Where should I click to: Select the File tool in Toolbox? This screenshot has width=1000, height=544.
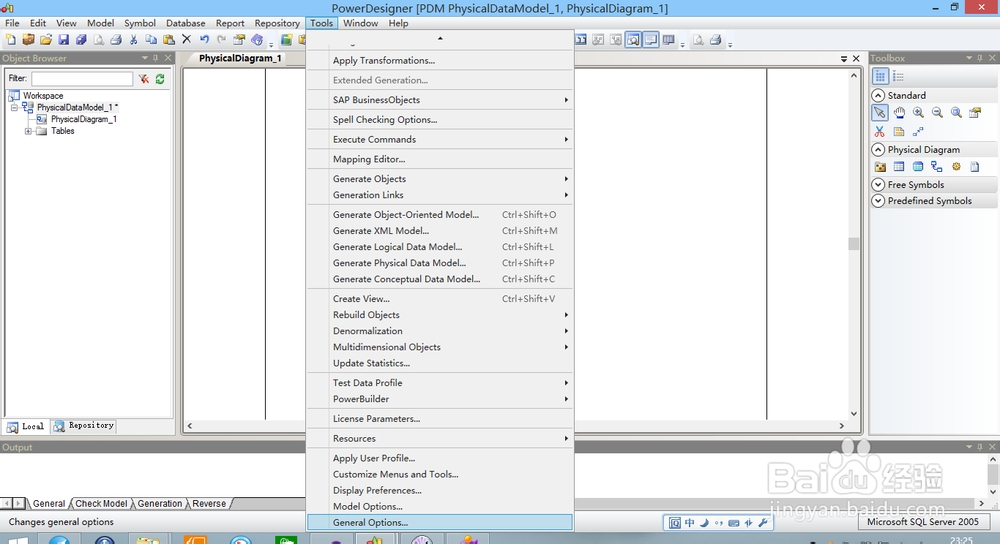coord(974,167)
